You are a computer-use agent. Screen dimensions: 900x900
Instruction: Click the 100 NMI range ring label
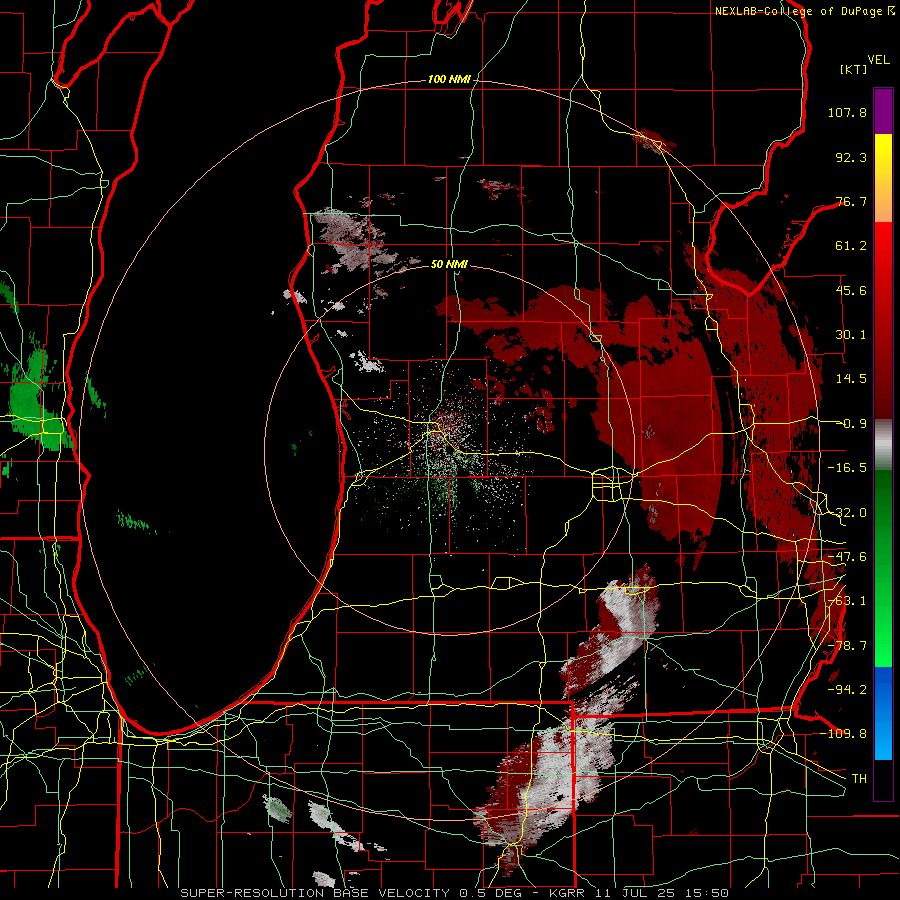click(449, 79)
